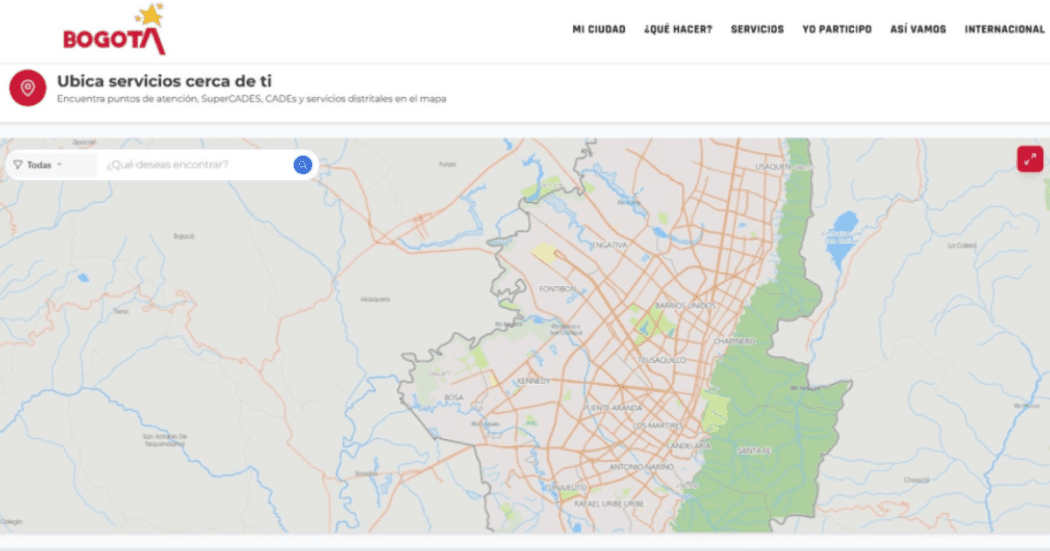Open the SERVICIOS menu
Screen dimensions: 1050x551
coord(757,29)
